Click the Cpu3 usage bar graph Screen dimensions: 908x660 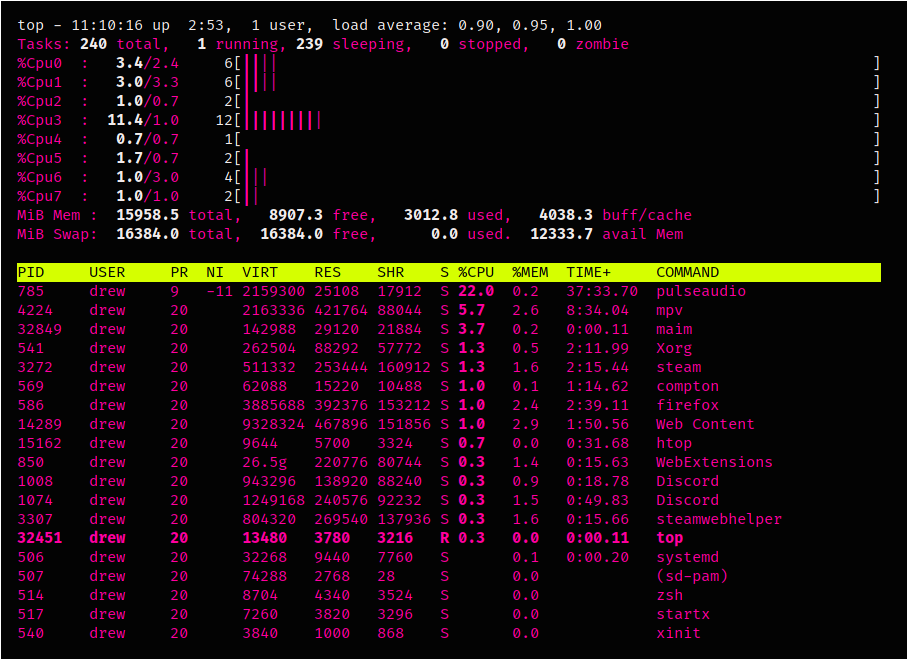[x=285, y=121]
